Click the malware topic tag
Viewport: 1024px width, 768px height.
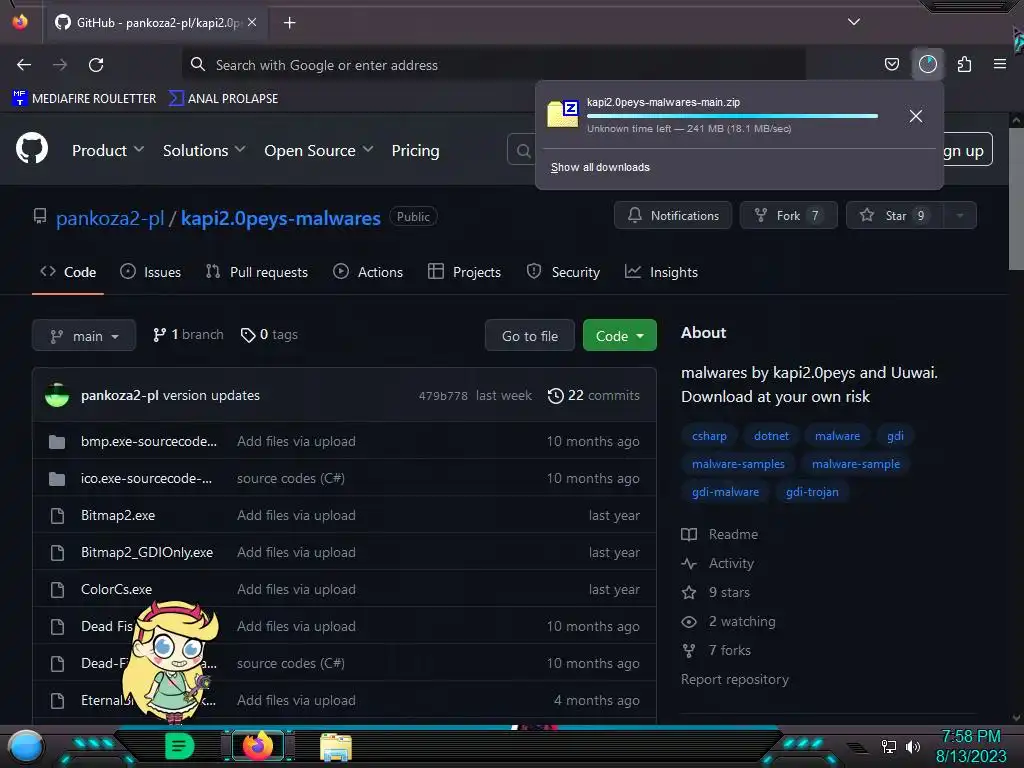click(x=837, y=436)
